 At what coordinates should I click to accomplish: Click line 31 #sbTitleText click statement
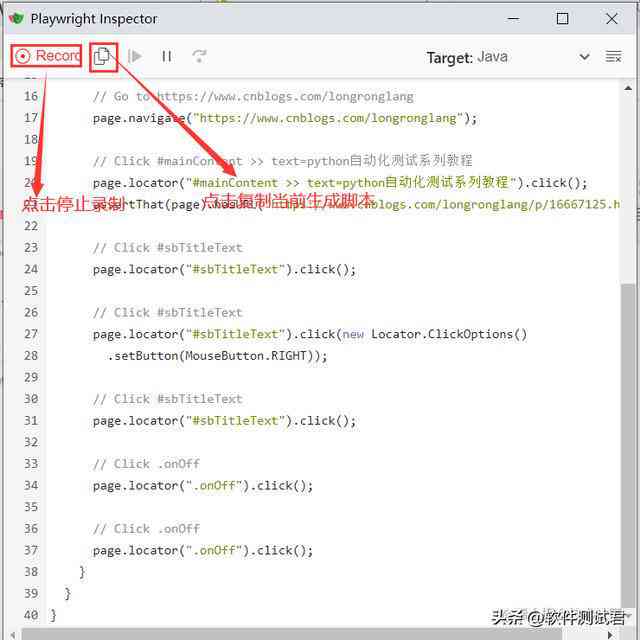click(x=224, y=421)
